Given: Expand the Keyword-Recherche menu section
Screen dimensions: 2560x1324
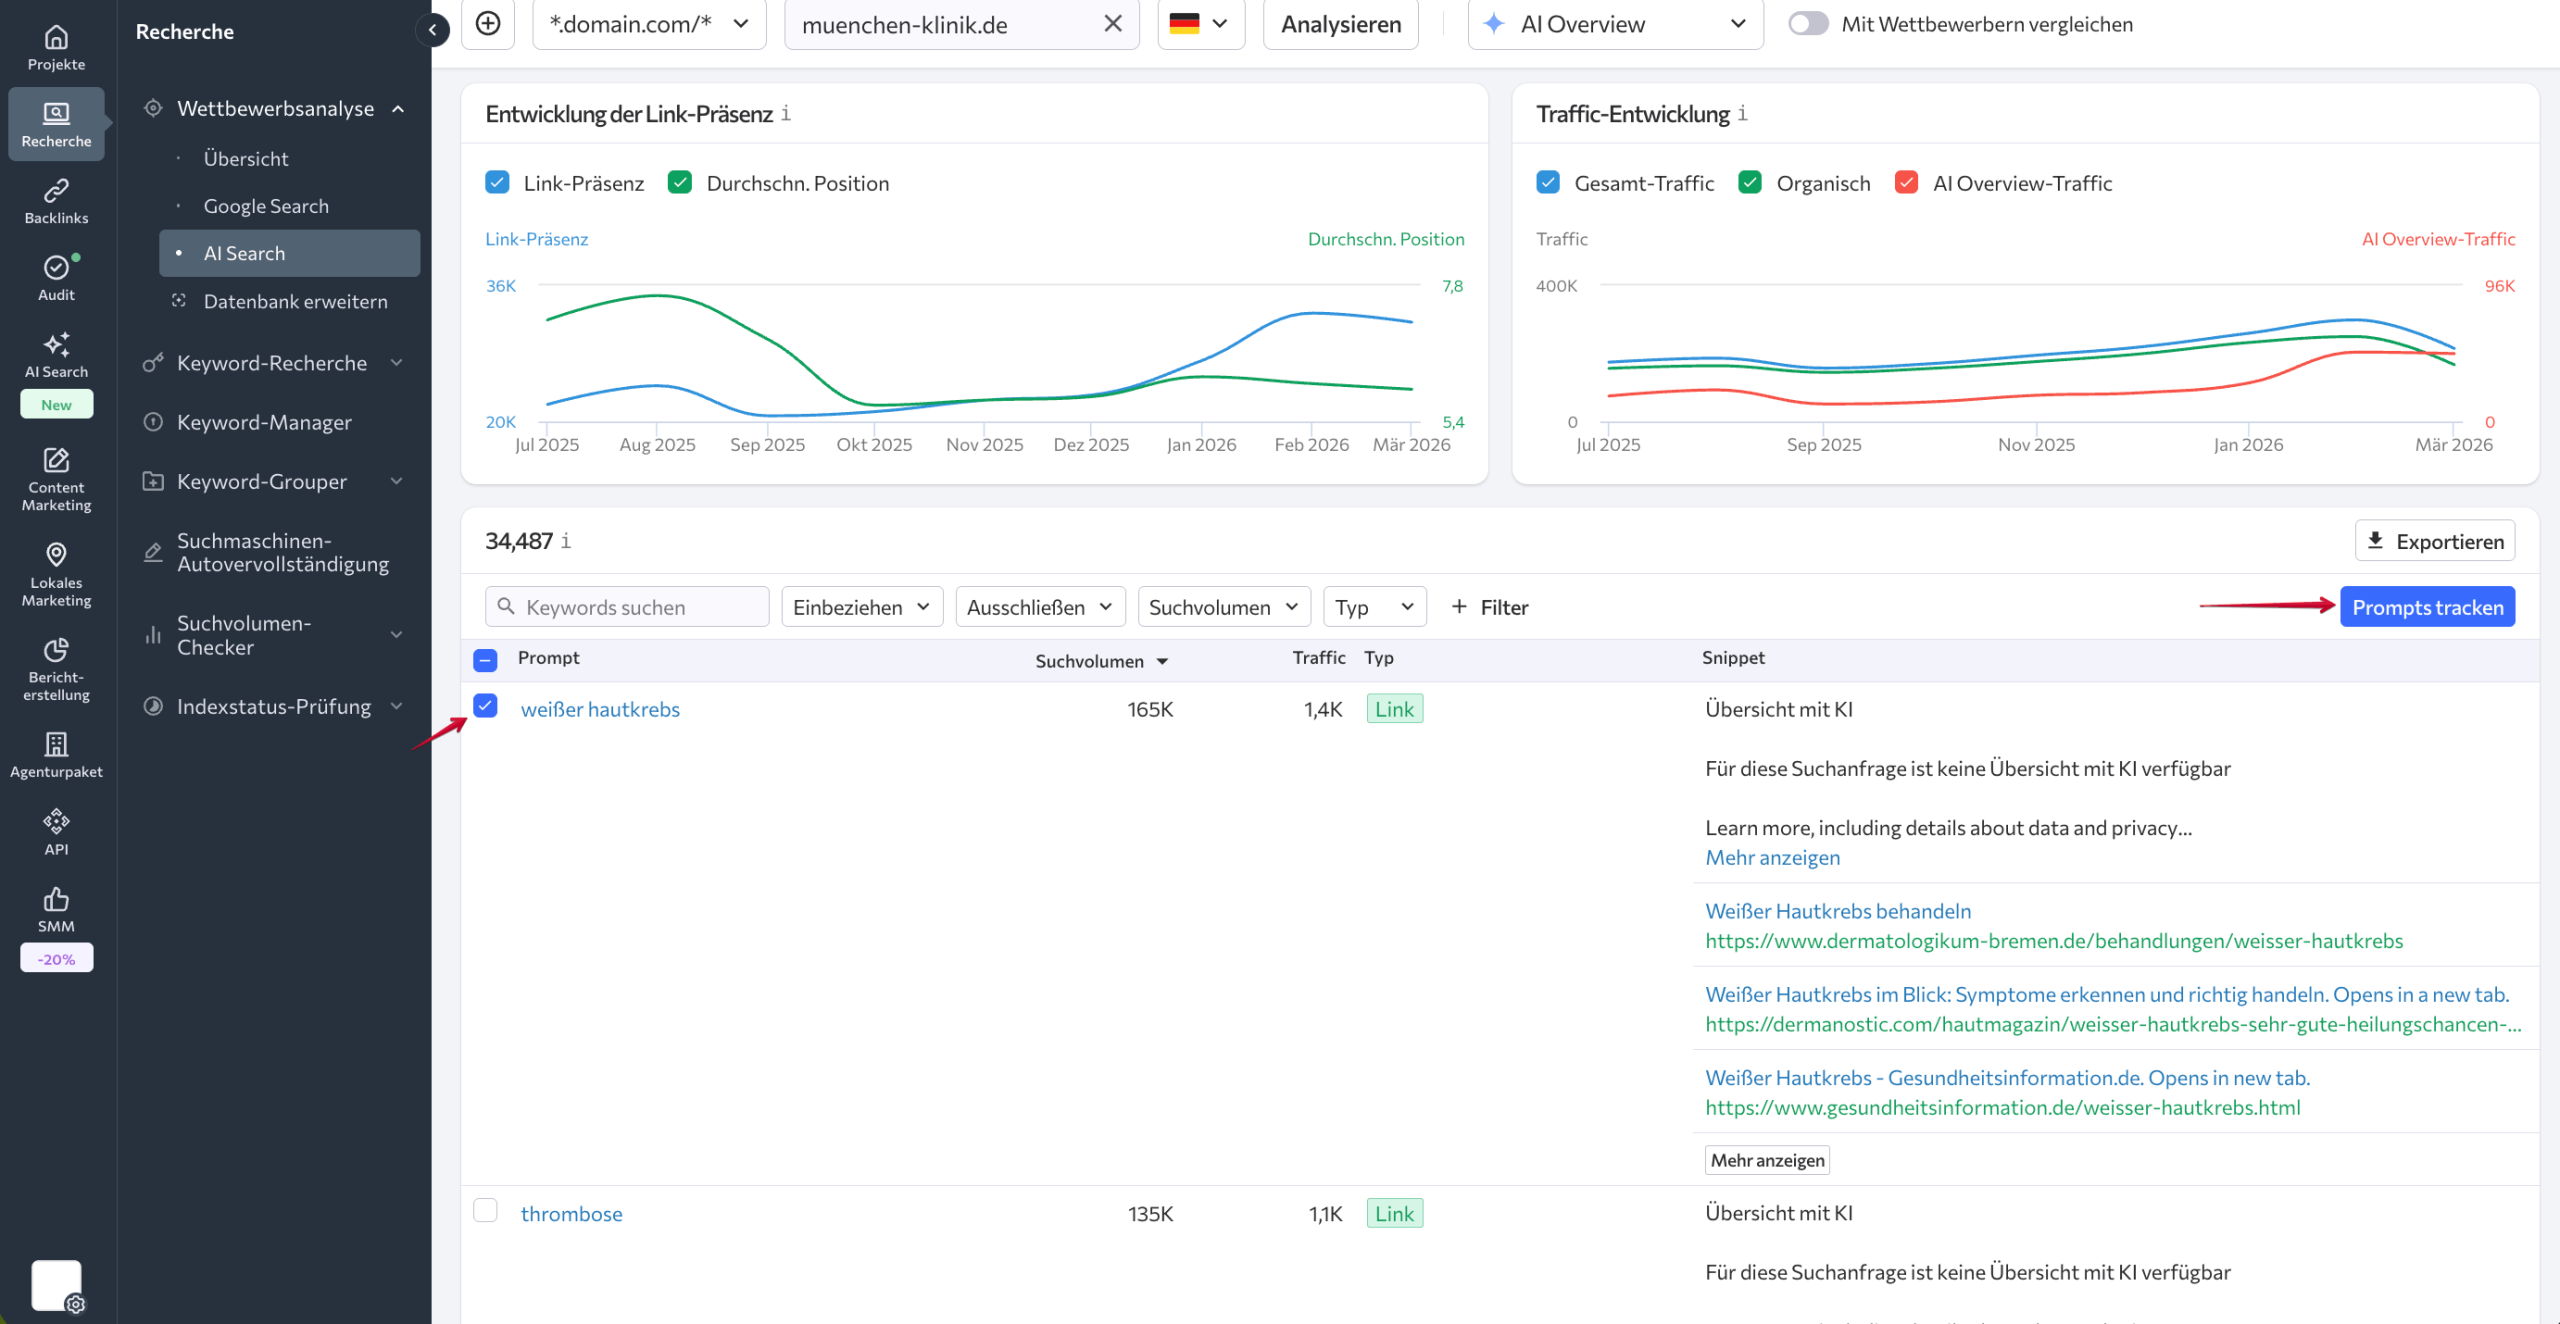Looking at the screenshot, I should coord(272,363).
